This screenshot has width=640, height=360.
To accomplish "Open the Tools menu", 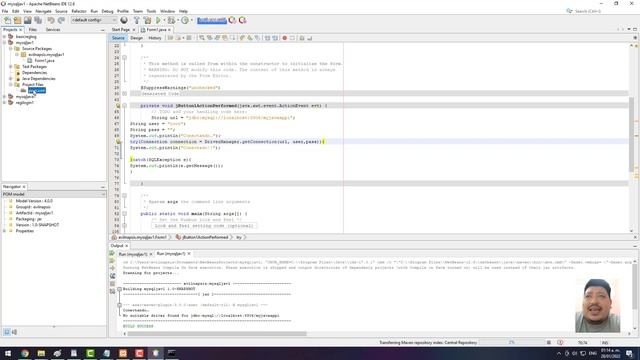I will click(151, 11).
